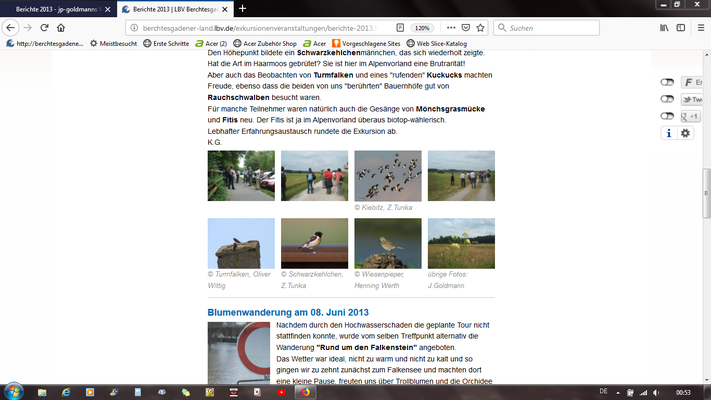Viewport: 711px width, 400px height.
Task: Open the Kiebitz flock photo thumbnail
Action: [388, 176]
